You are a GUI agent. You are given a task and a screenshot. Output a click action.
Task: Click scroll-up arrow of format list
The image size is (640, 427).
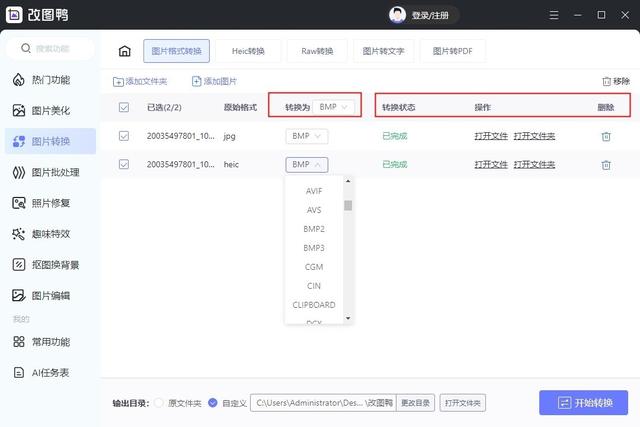(x=348, y=181)
